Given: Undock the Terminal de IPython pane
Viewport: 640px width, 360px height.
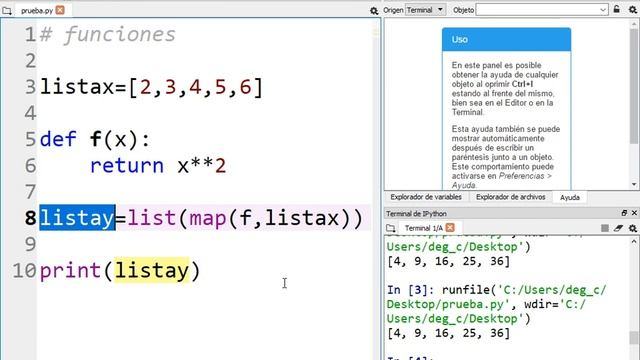Looking at the screenshot, I should tap(624, 213).
